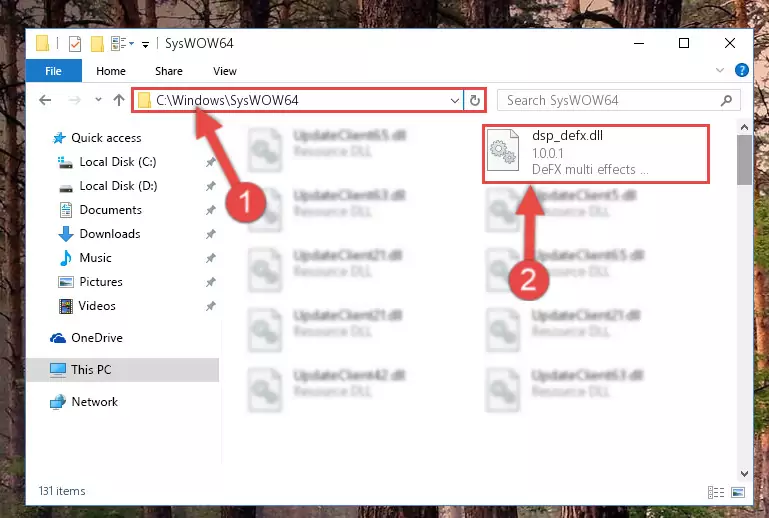769x518 pixels.
Task: Click the scroll up arrow of file list
Action: [x=744, y=128]
